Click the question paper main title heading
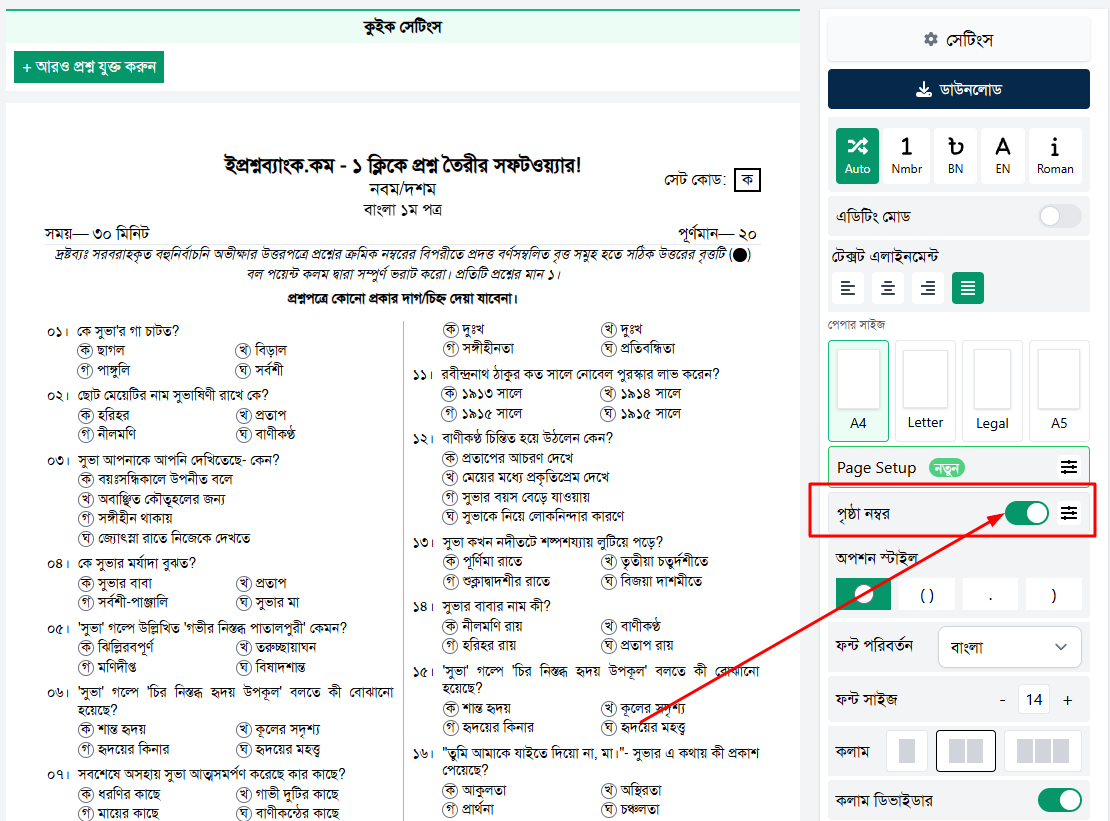This screenshot has height=821, width=1110. coord(402,165)
